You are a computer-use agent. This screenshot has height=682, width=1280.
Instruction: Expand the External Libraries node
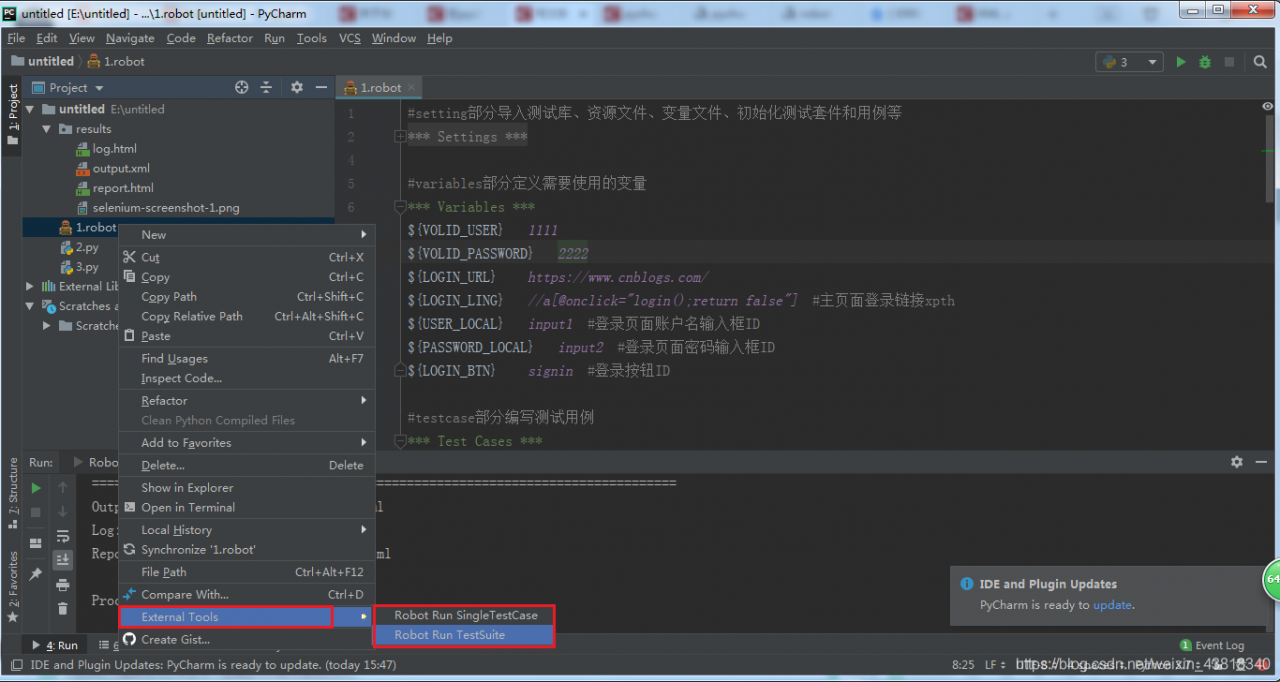click(x=30, y=287)
